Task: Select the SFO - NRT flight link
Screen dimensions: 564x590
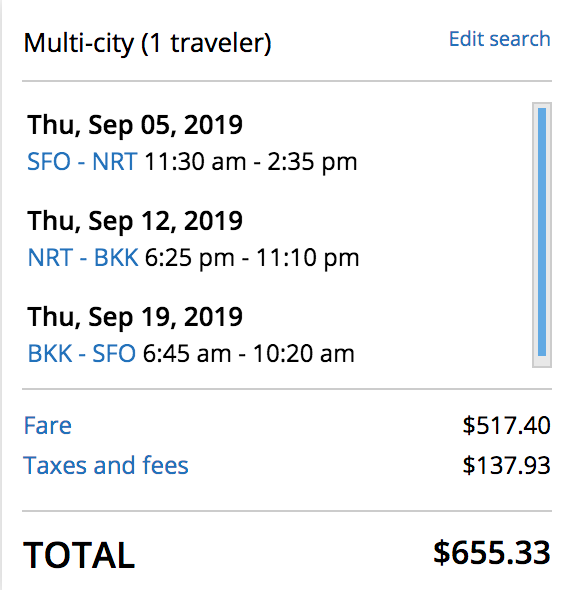Action: pyautogui.click(x=82, y=162)
